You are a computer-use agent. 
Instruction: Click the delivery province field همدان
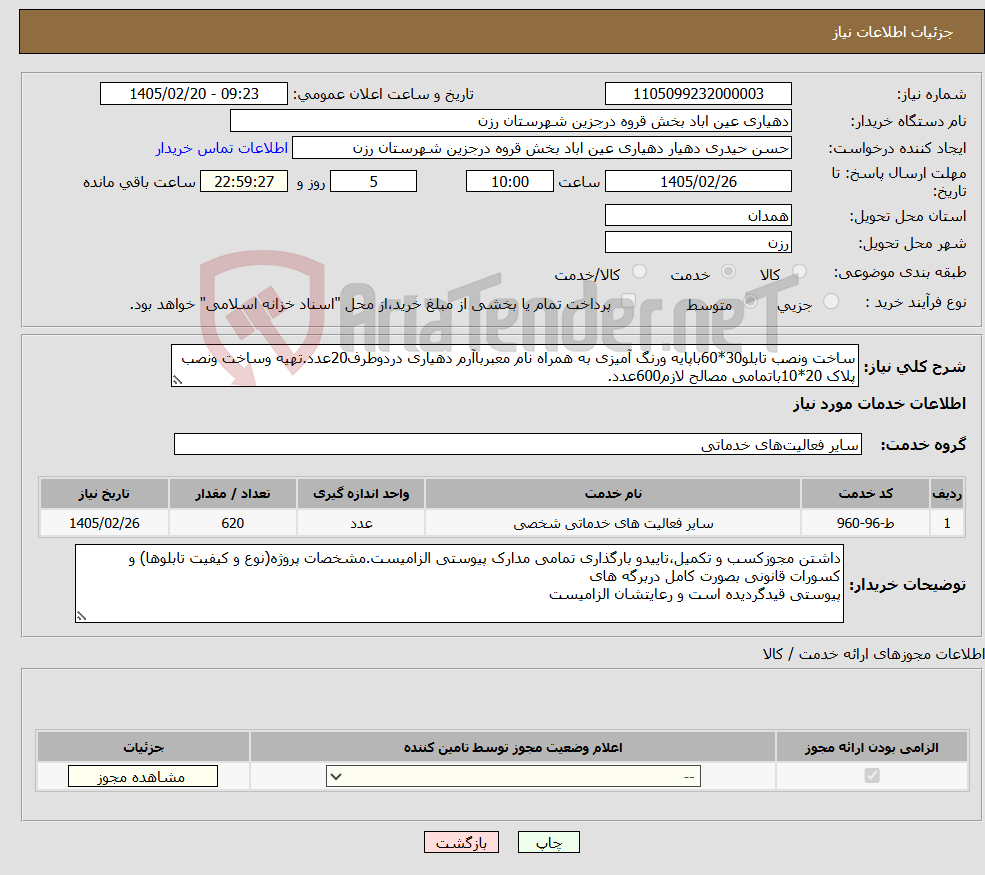click(x=698, y=215)
